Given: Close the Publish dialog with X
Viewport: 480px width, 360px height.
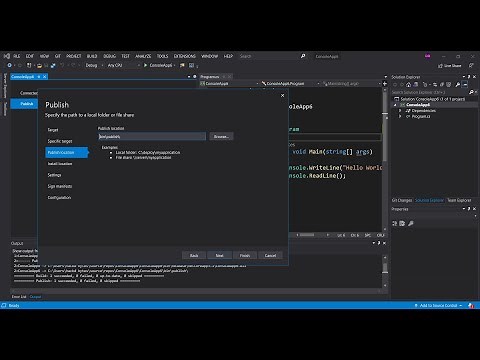Looking at the screenshot, I should (282, 95).
